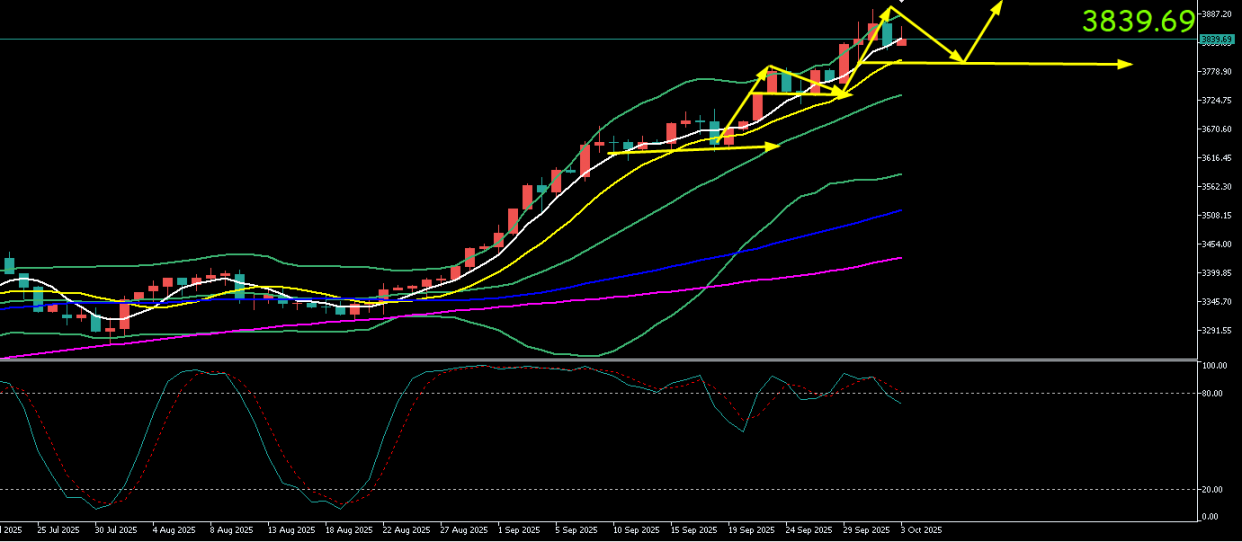Select the 3508.15 price axis label
This screenshot has width=1242, height=542.
point(1216,216)
